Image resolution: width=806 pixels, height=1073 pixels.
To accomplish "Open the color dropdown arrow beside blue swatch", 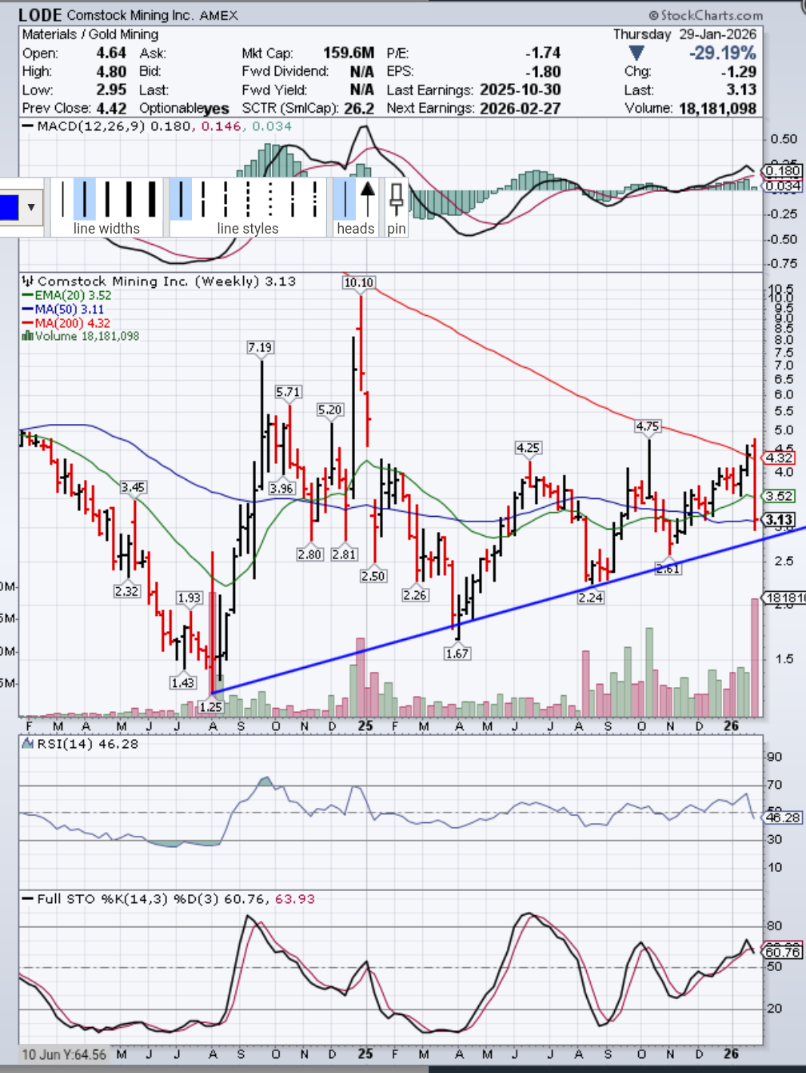I will (x=31, y=207).
